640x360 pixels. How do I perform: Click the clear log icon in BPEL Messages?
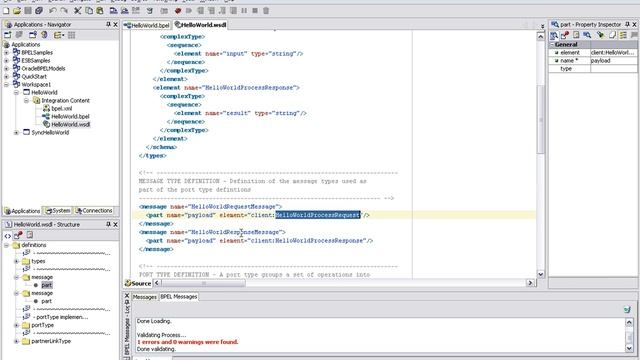point(627,310)
